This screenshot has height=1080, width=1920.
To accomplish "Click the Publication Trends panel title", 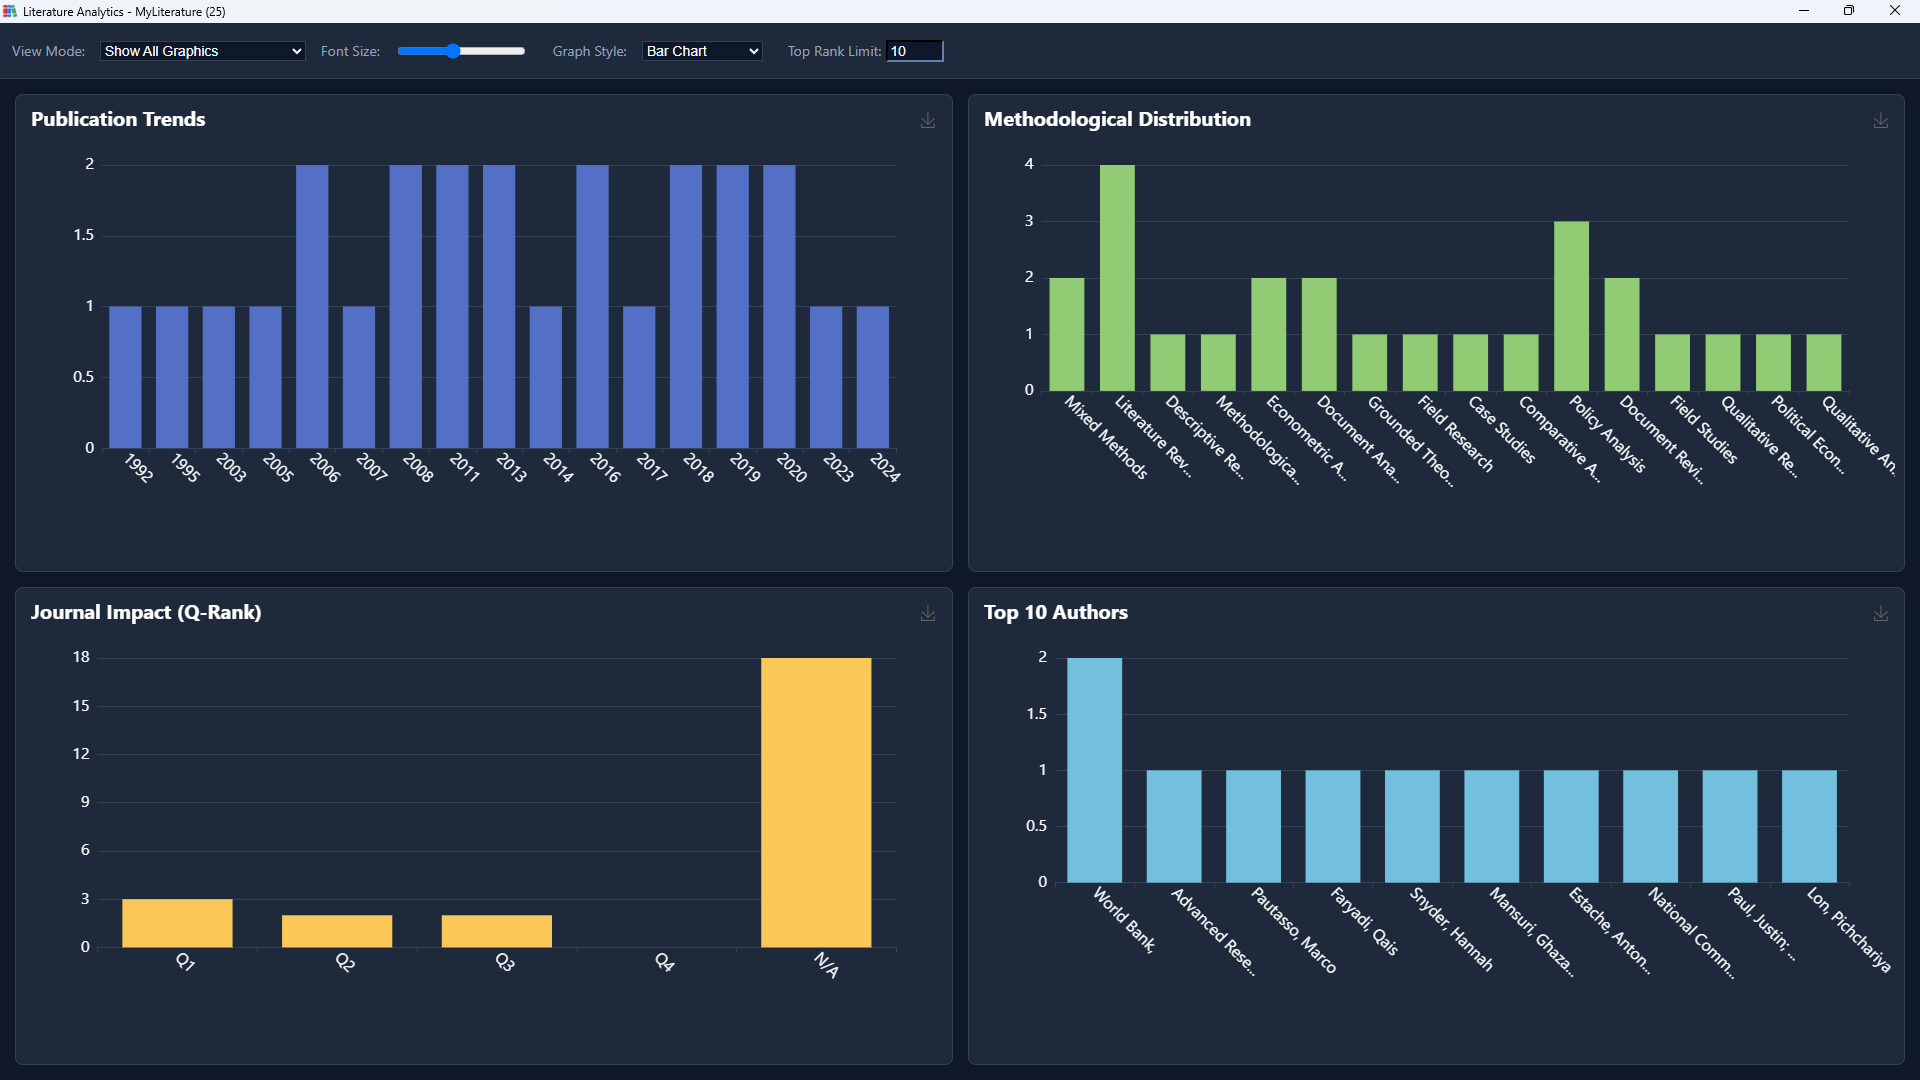I will point(118,119).
